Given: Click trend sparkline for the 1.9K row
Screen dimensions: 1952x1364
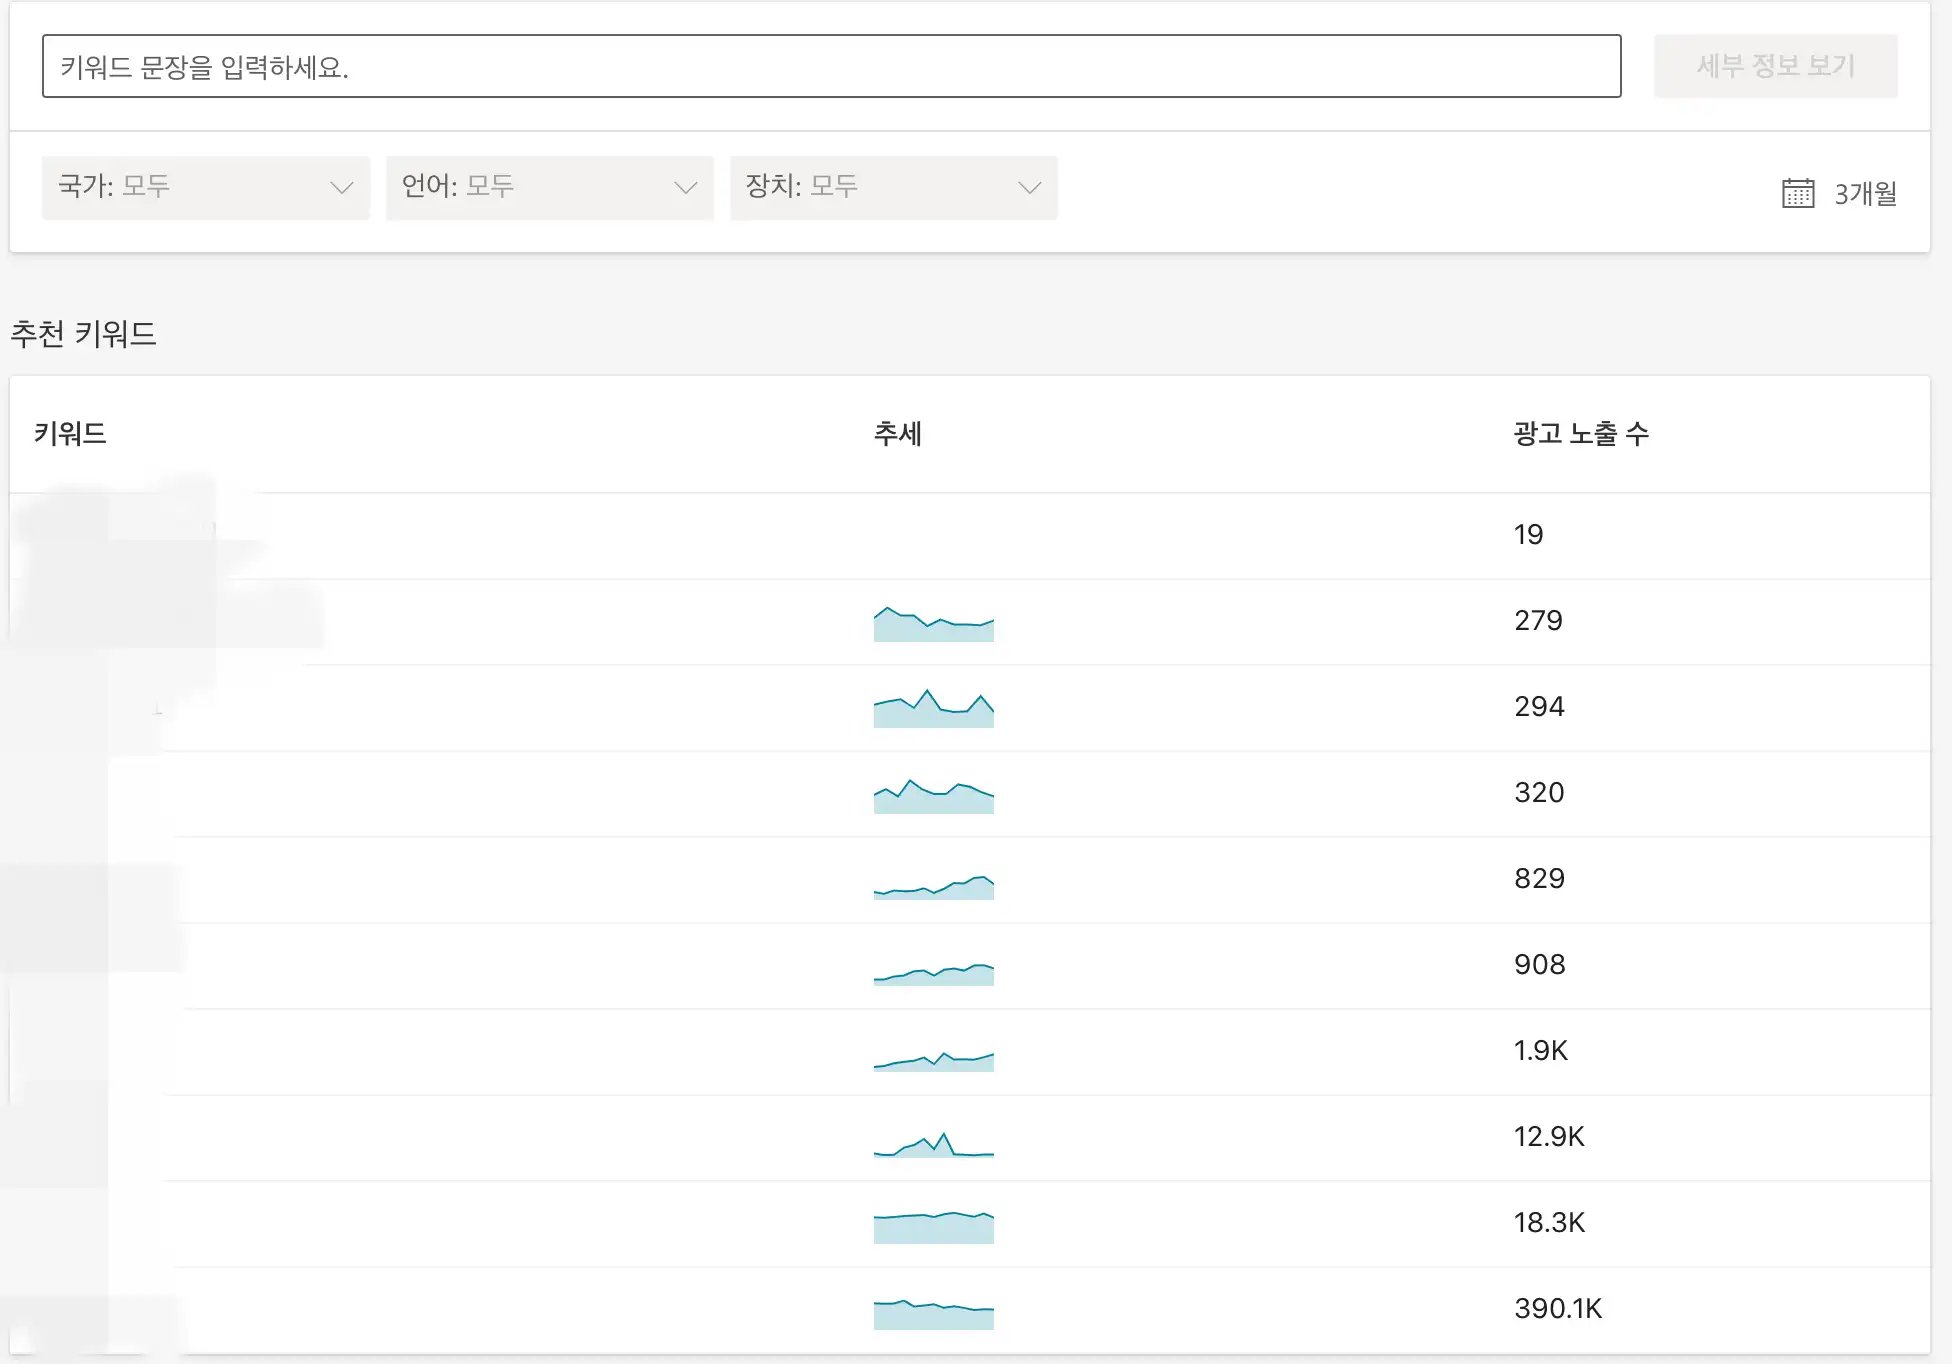Looking at the screenshot, I should (933, 1060).
